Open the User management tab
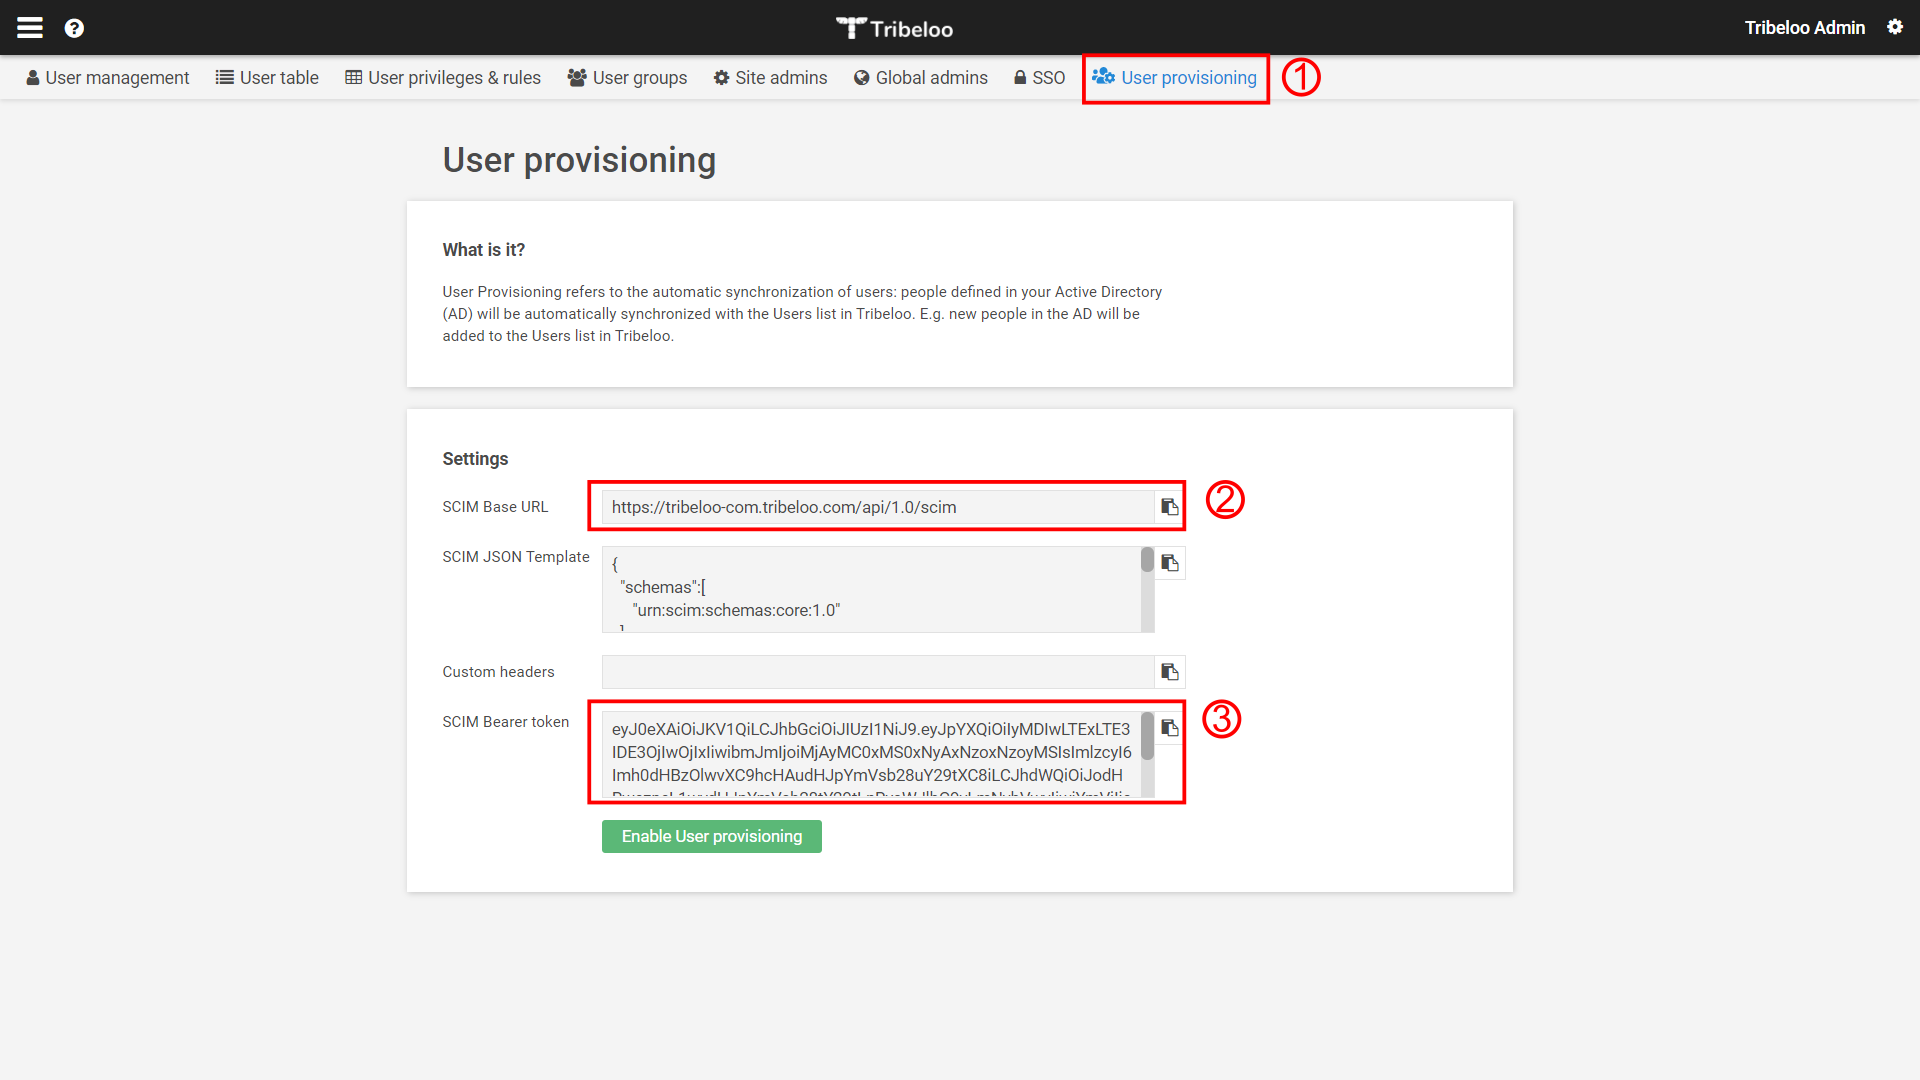The image size is (1920, 1080). point(107,78)
